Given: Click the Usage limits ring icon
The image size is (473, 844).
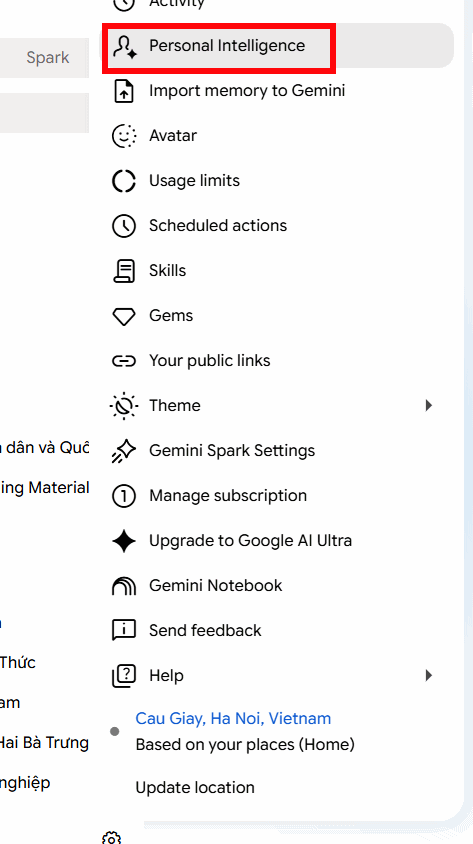Looking at the screenshot, I should 124,181.
